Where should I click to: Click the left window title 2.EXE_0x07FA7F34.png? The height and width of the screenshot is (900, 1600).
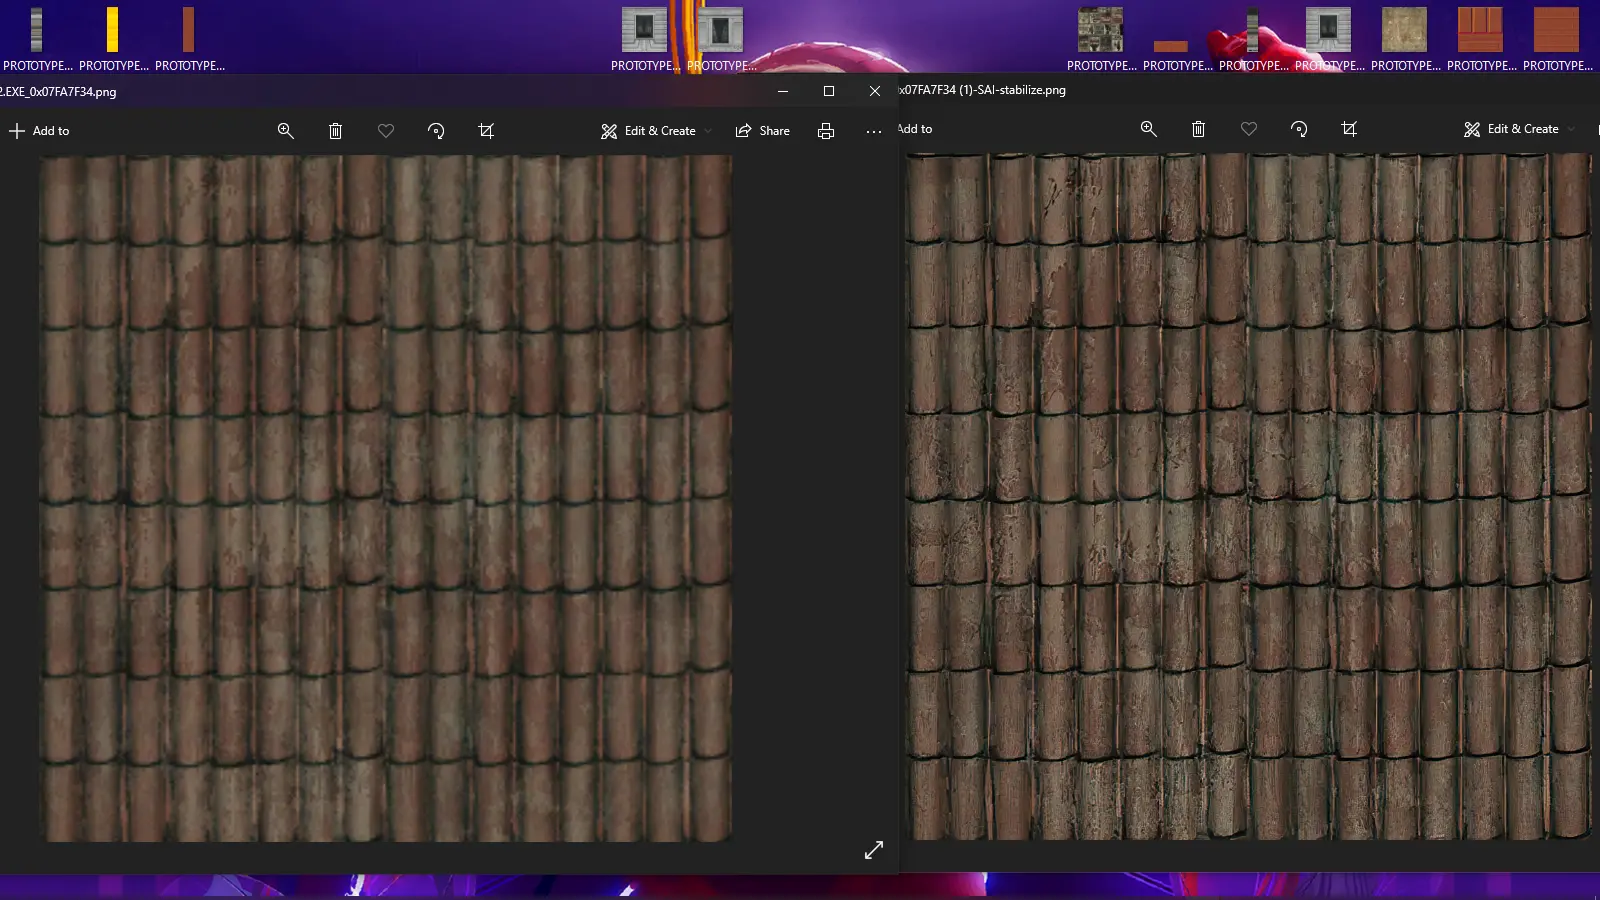[x=58, y=92]
